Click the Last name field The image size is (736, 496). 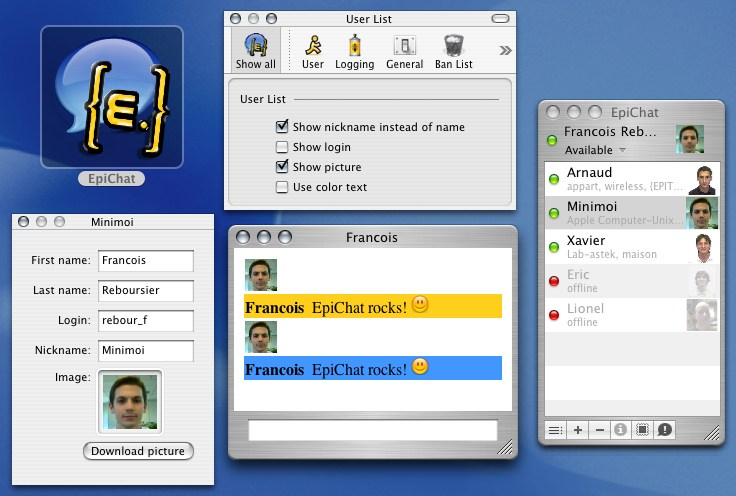coord(146,290)
